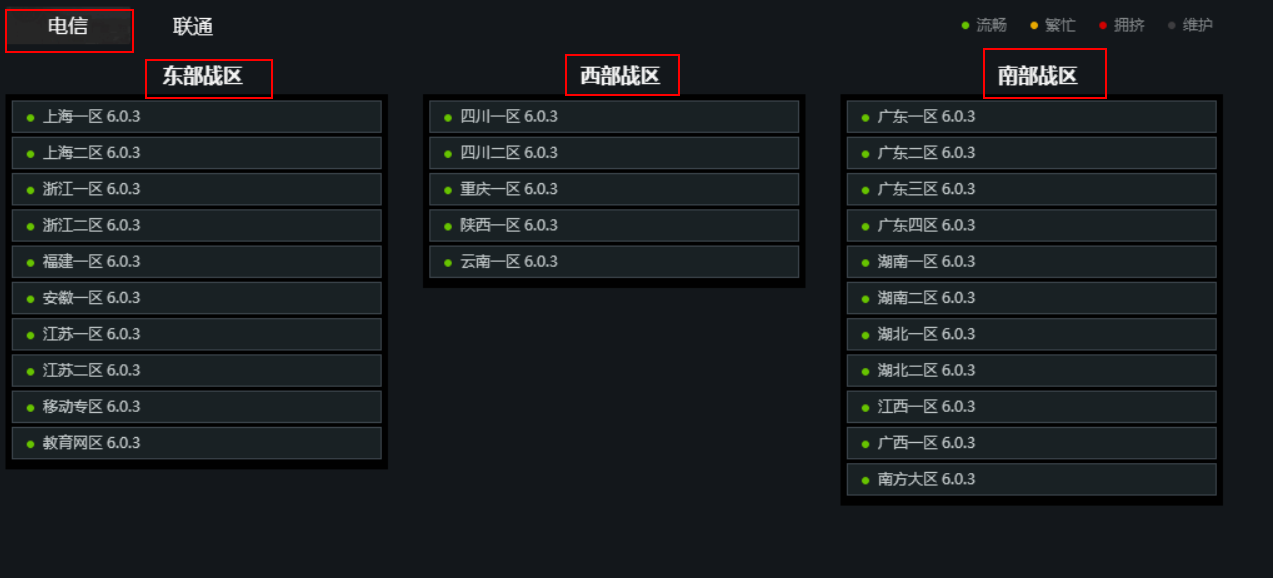The image size is (1273, 578).
Task: Choose 浙江一区 6.0.3 server
Action: 197,189
